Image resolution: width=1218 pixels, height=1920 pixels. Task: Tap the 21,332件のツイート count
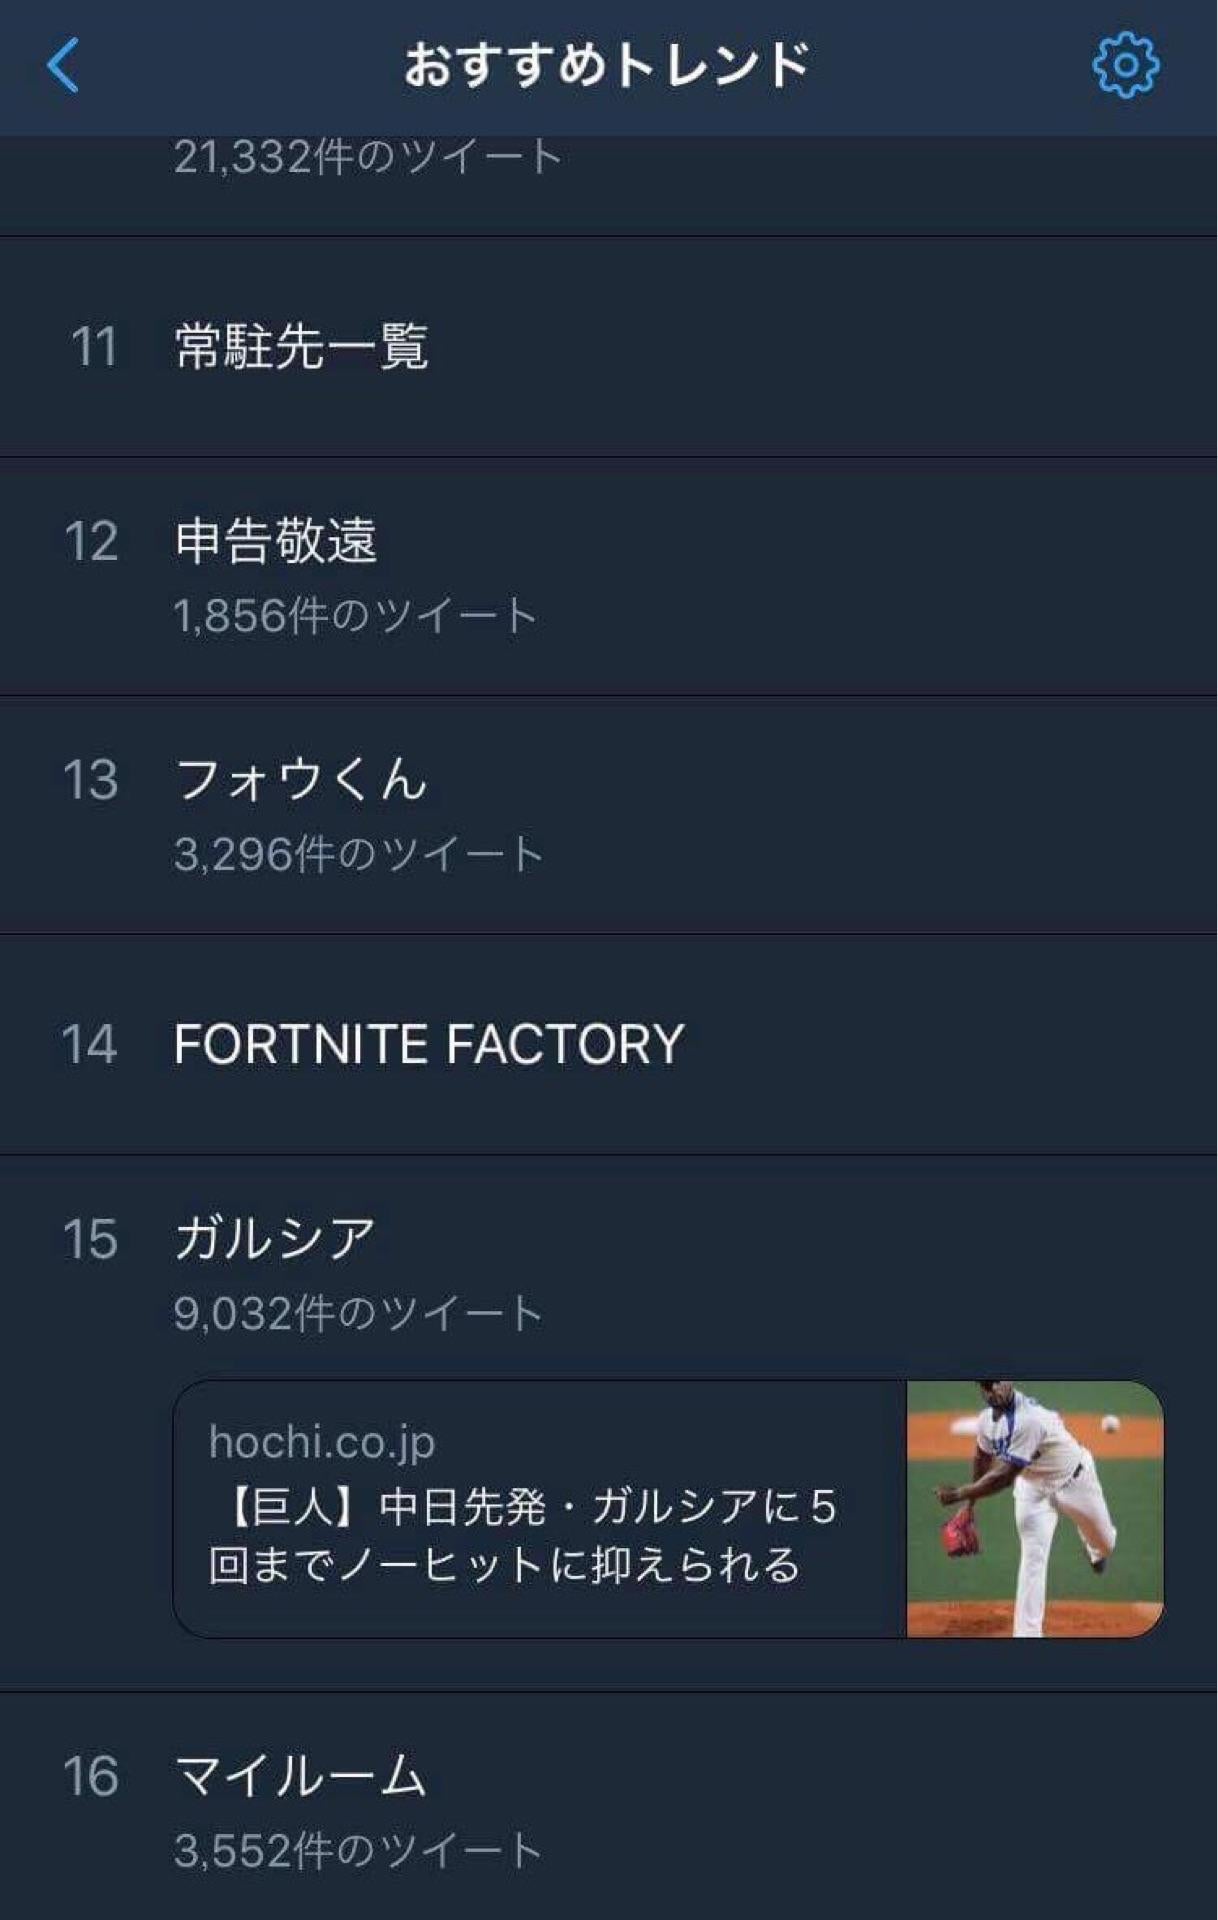(368, 157)
